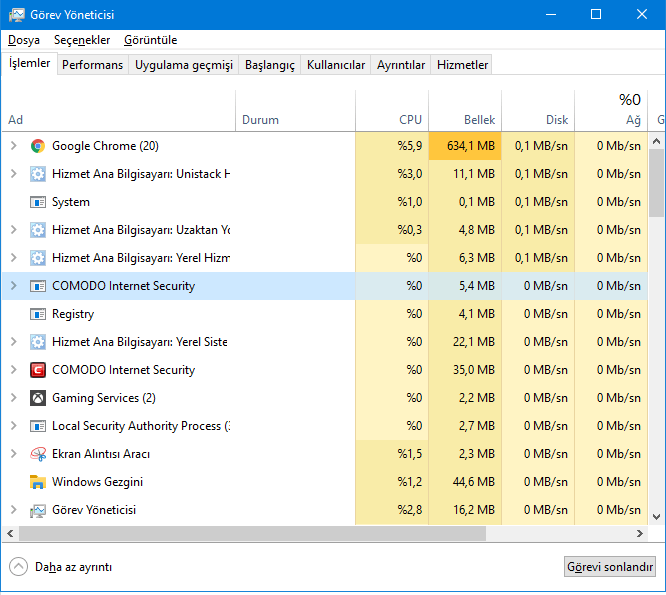The image size is (666, 595).
Task: Collapse view with Daha az ayrıntı arrow
Action: coord(18,566)
